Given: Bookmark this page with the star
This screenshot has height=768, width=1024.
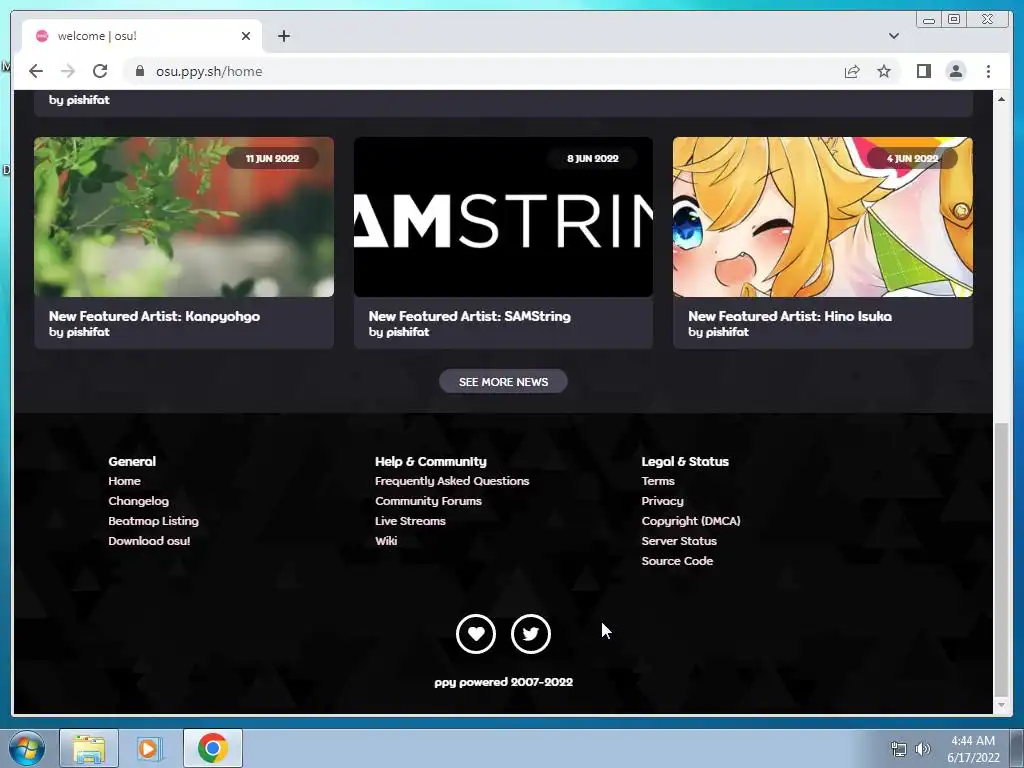Looking at the screenshot, I should tap(884, 71).
